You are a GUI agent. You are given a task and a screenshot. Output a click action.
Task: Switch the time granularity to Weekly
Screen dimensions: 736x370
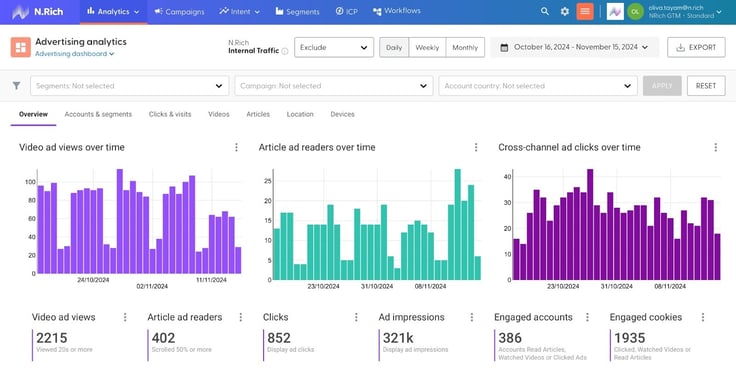click(427, 47)
